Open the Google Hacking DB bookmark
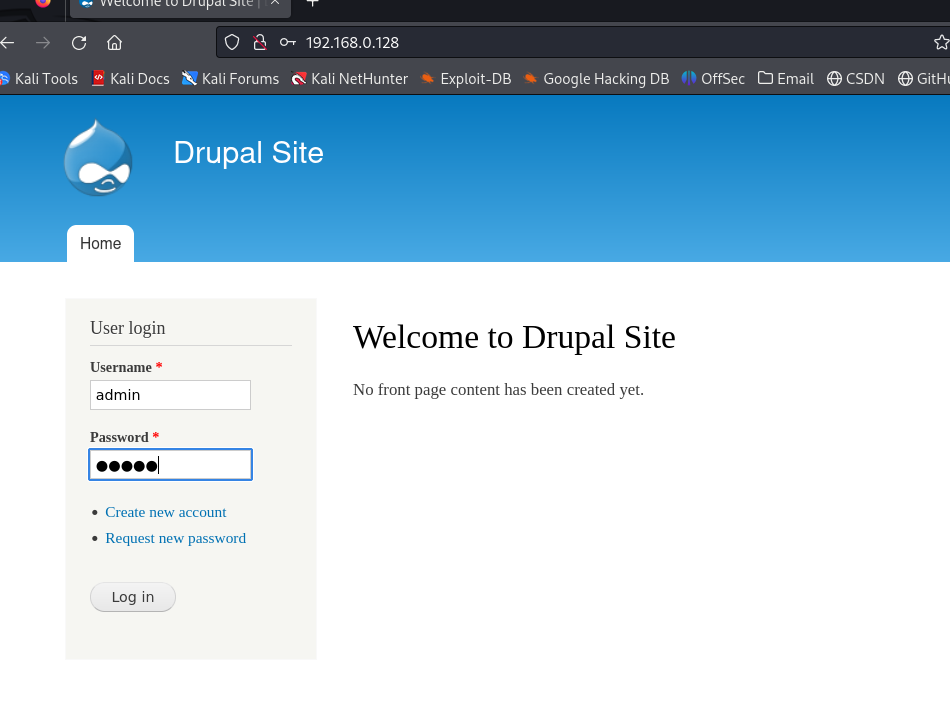The image size is (950, 707). point(596,79)
